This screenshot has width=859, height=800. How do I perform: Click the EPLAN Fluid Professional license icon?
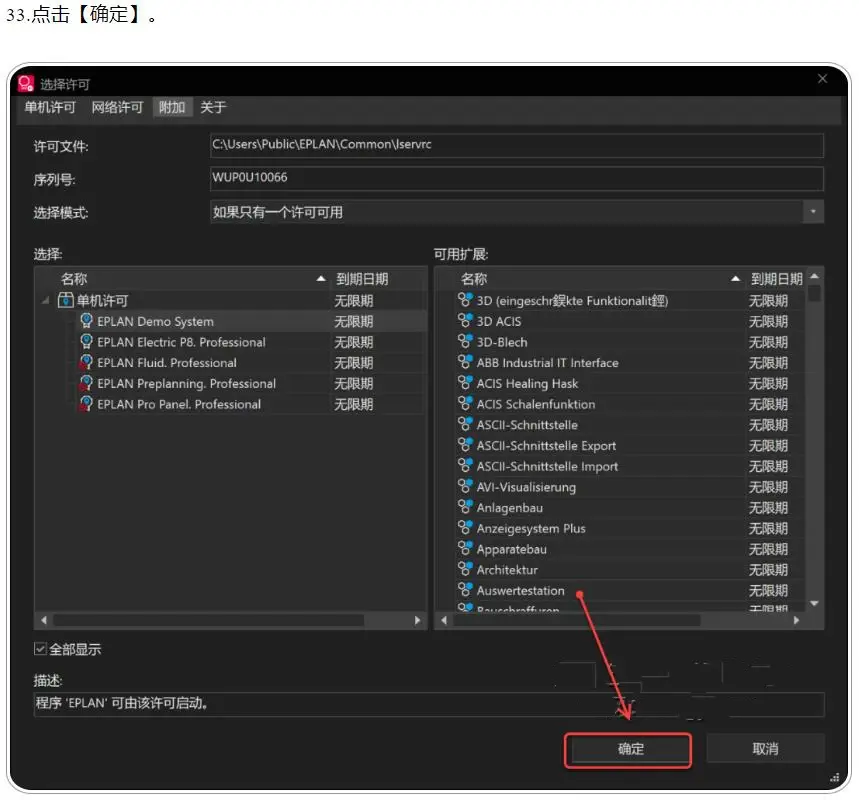[x=86, y=363]
